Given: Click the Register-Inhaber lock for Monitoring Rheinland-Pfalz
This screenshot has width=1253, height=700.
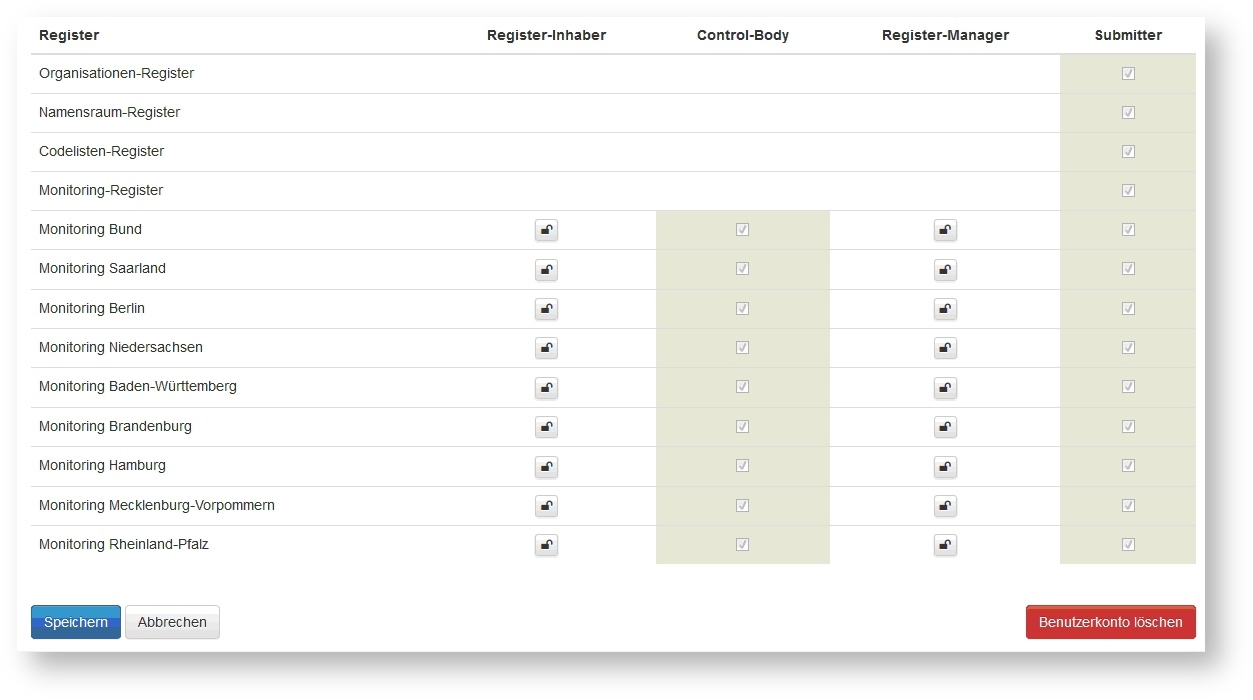Looking at the screenshot, I should [546, 544].
